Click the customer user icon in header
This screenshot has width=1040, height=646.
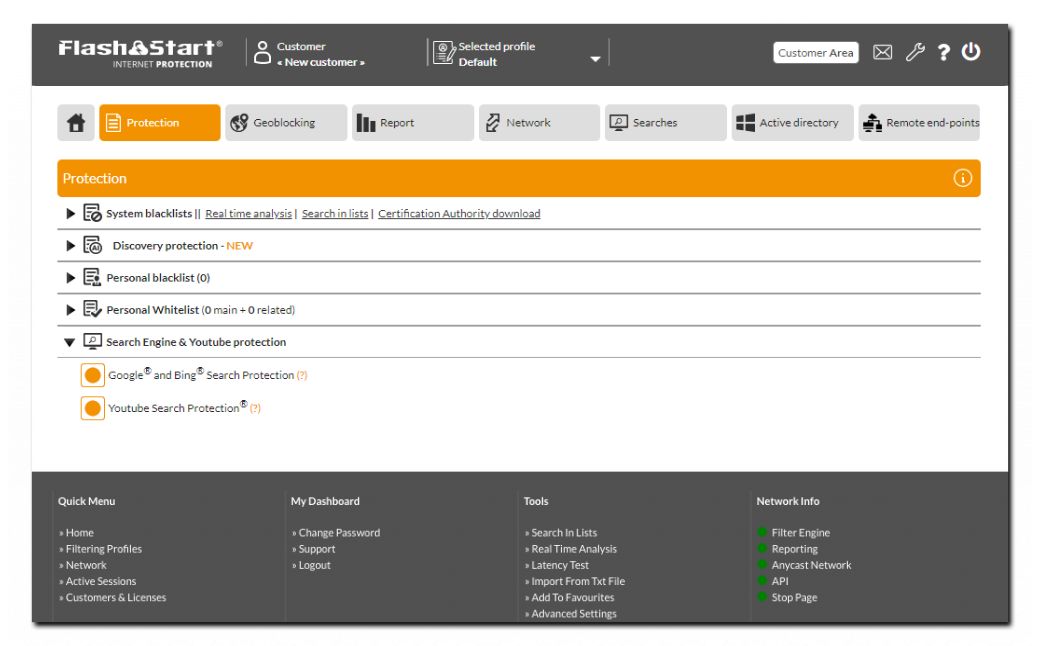click(x=262, y=53)
